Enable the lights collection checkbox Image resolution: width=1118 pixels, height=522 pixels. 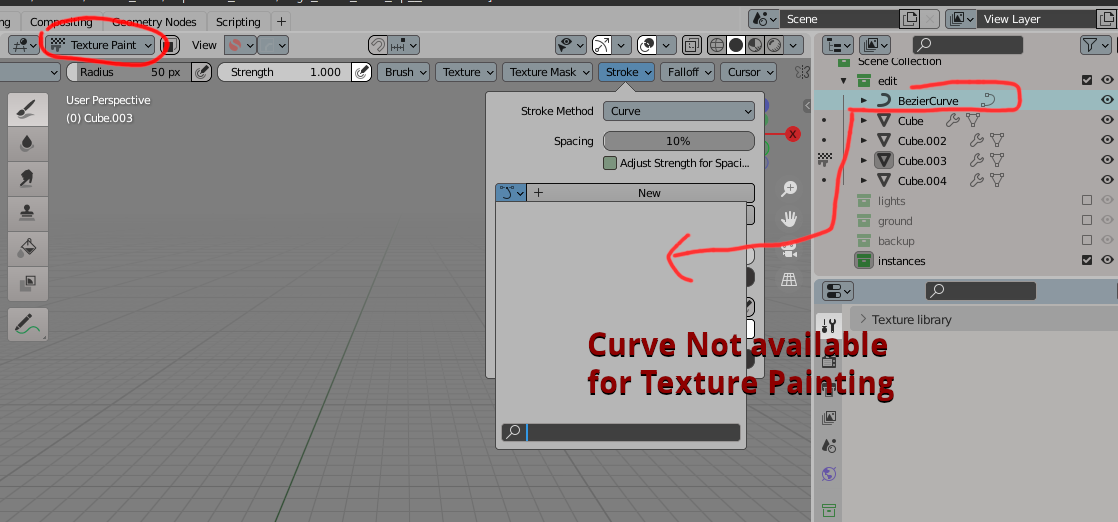click(1087, 200)
